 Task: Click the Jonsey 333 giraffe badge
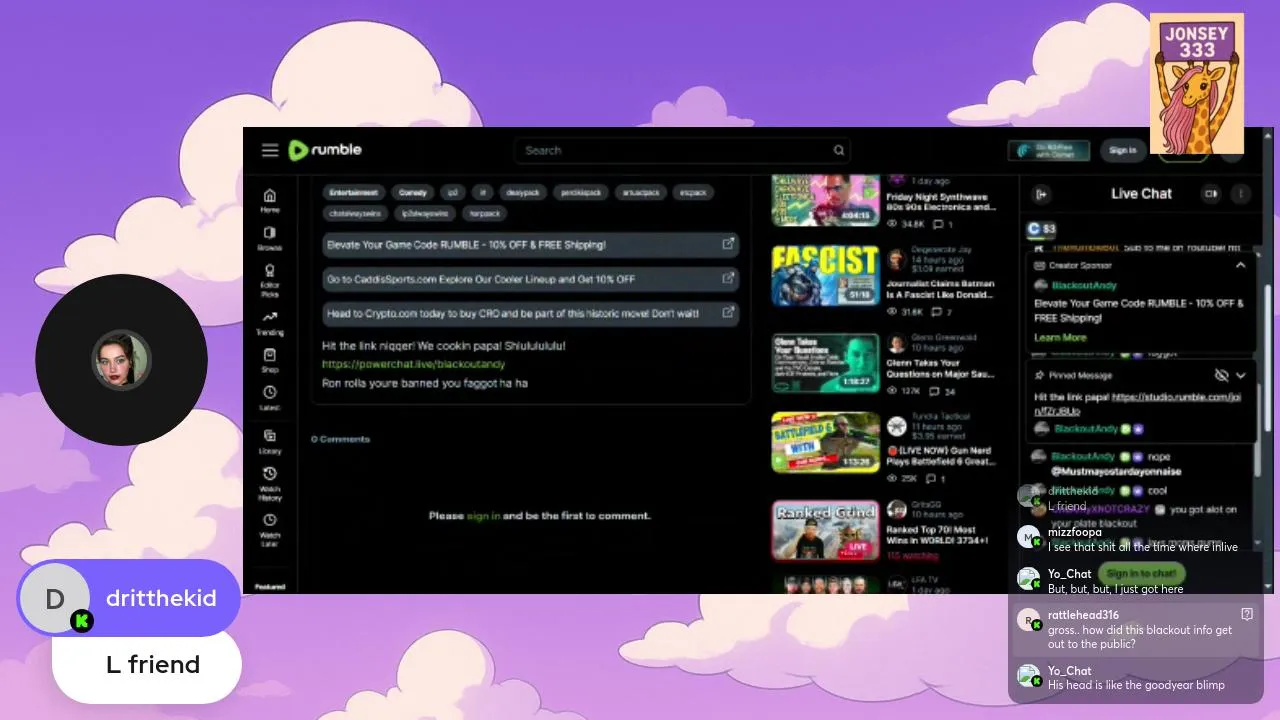click(1196, 83)
